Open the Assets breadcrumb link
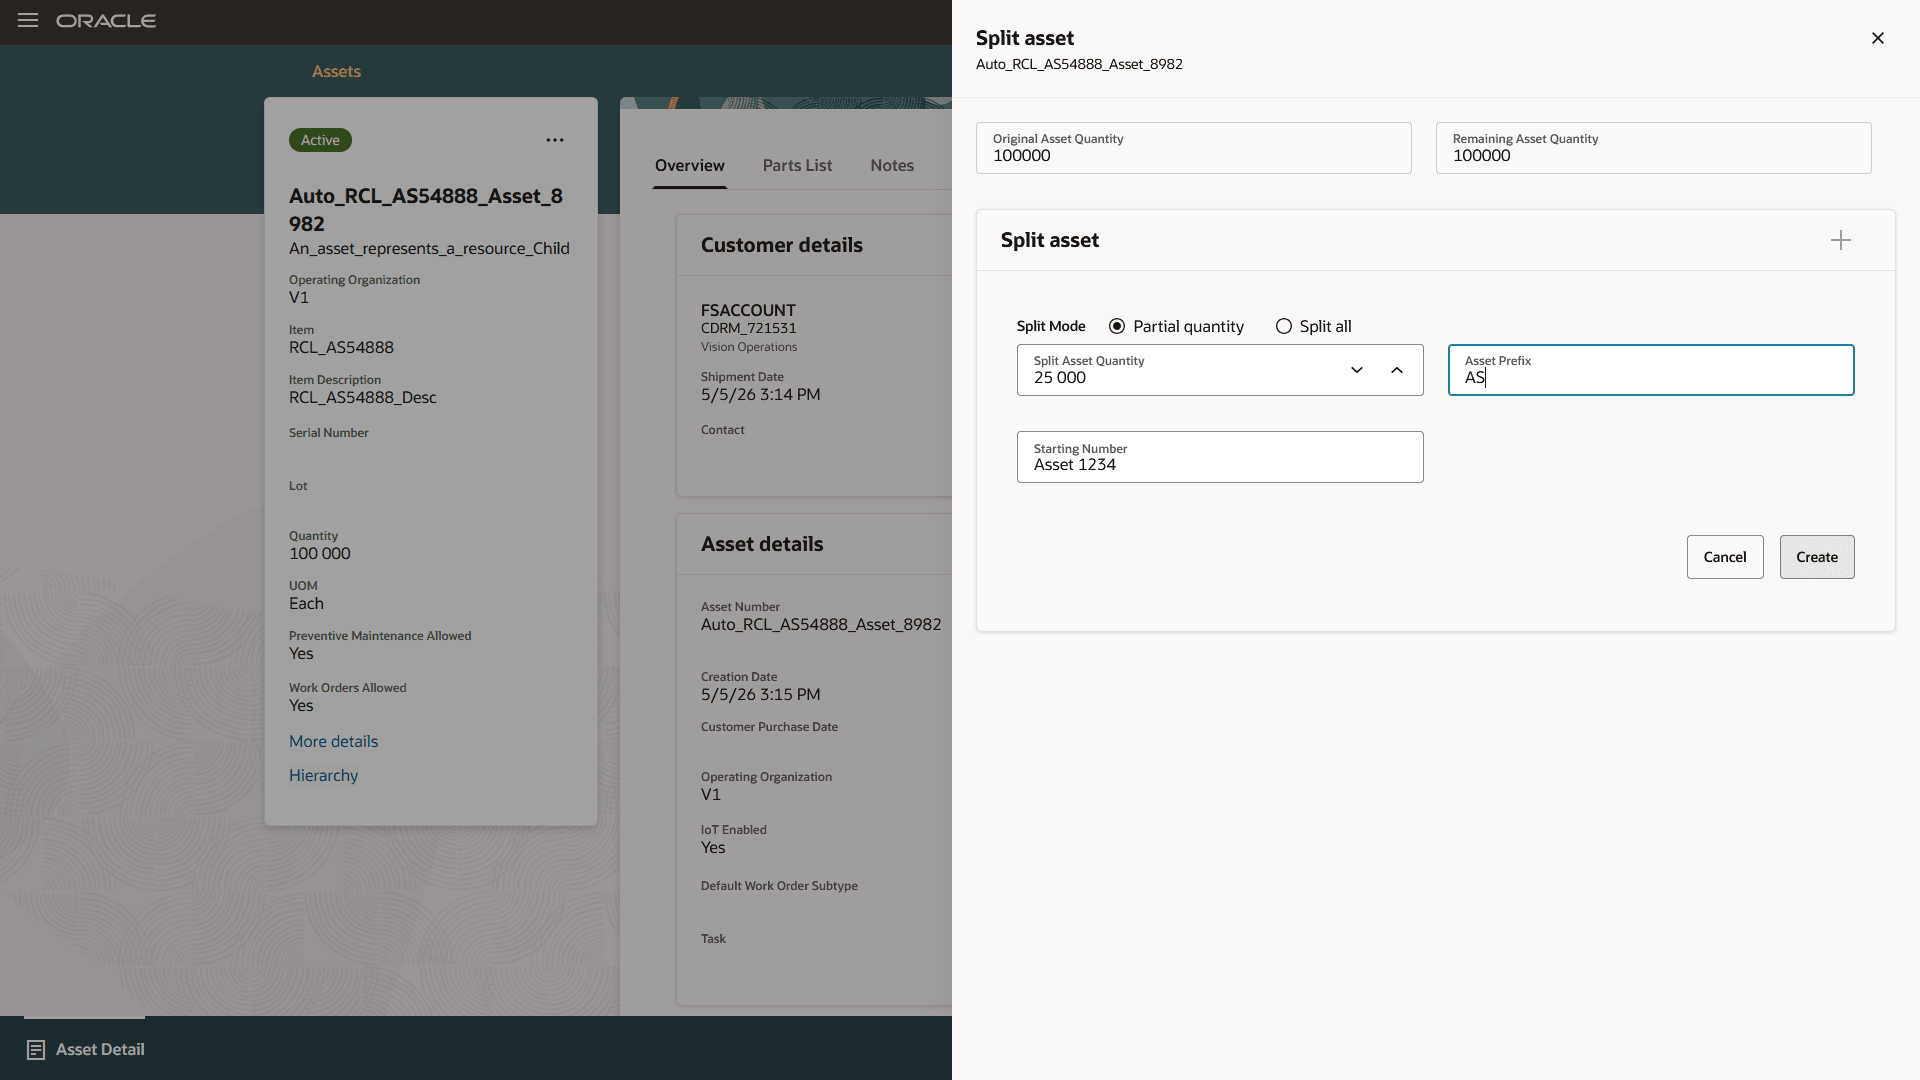Image resolution: width=1920 pixels, height=1080 pixels. click(x=336, y=72)
